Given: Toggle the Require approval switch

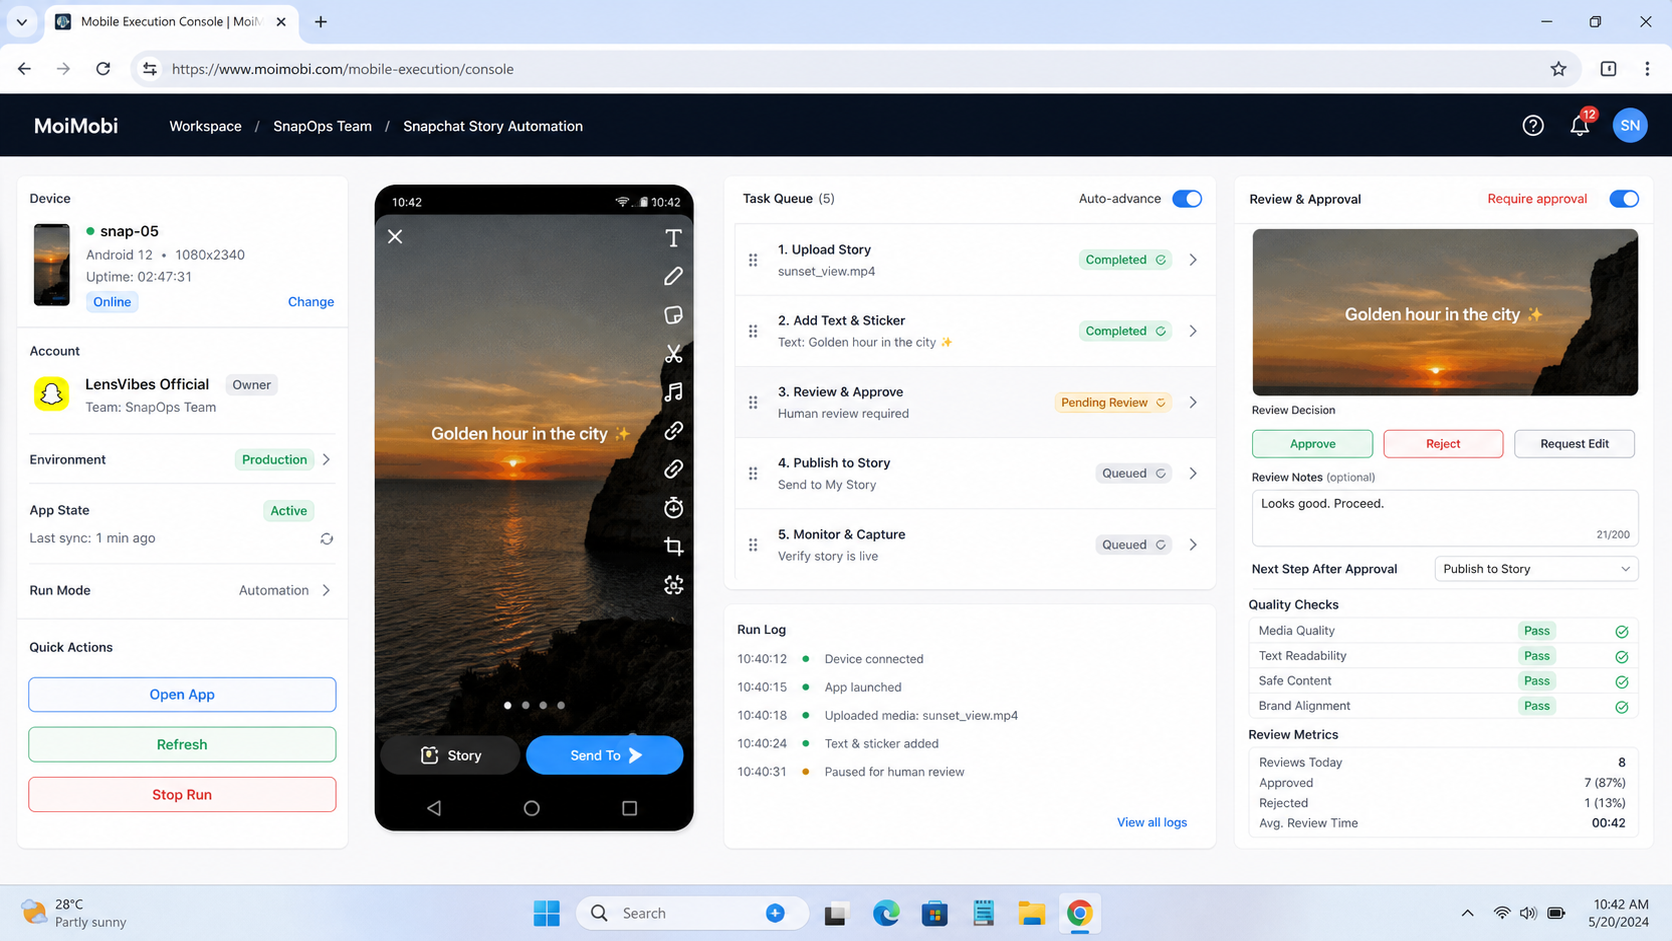Looking at the screenshot, I should (x=1624, y=199).
